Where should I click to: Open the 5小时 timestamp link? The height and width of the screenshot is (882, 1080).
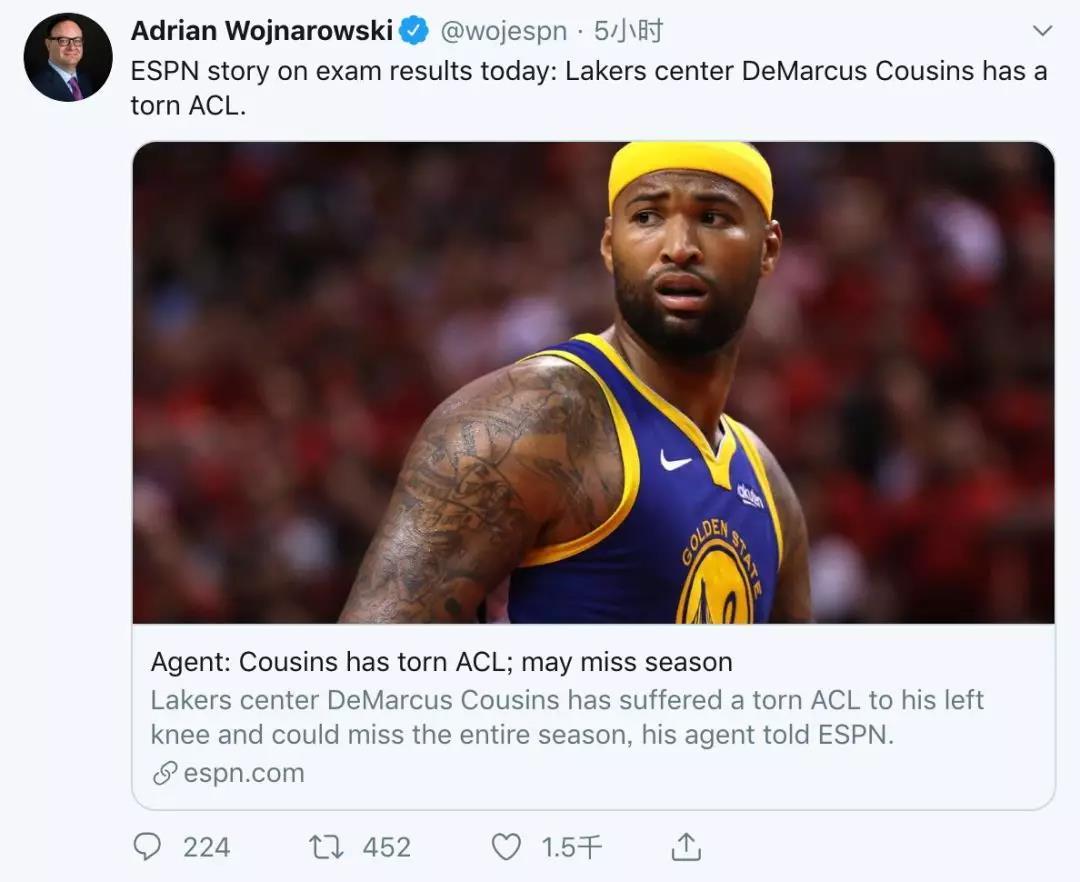coord(627,31)
